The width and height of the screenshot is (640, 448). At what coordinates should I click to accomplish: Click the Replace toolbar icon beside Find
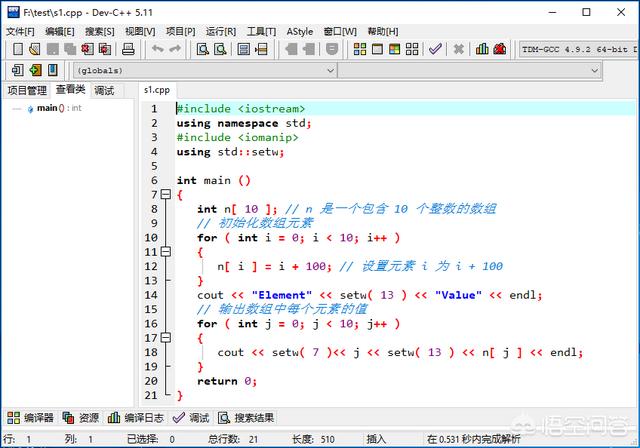(220, 49)
